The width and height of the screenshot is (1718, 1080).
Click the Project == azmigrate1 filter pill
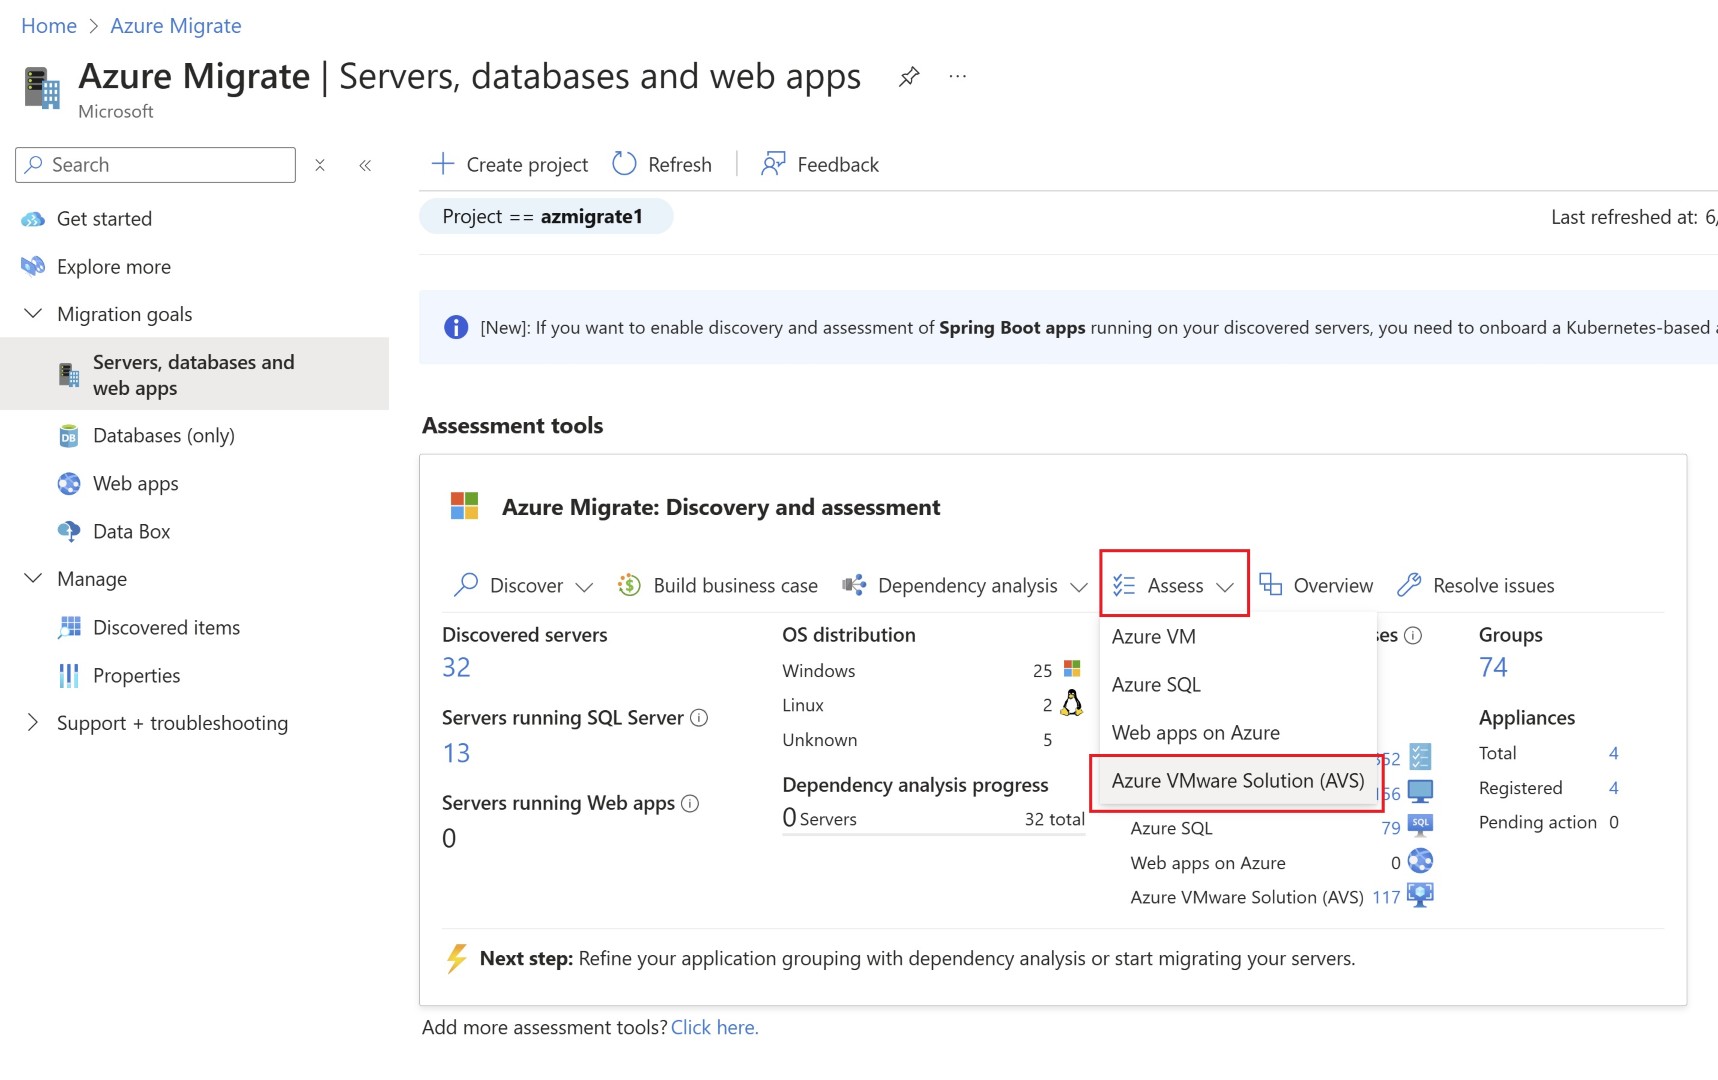click(x=546, y=217)
